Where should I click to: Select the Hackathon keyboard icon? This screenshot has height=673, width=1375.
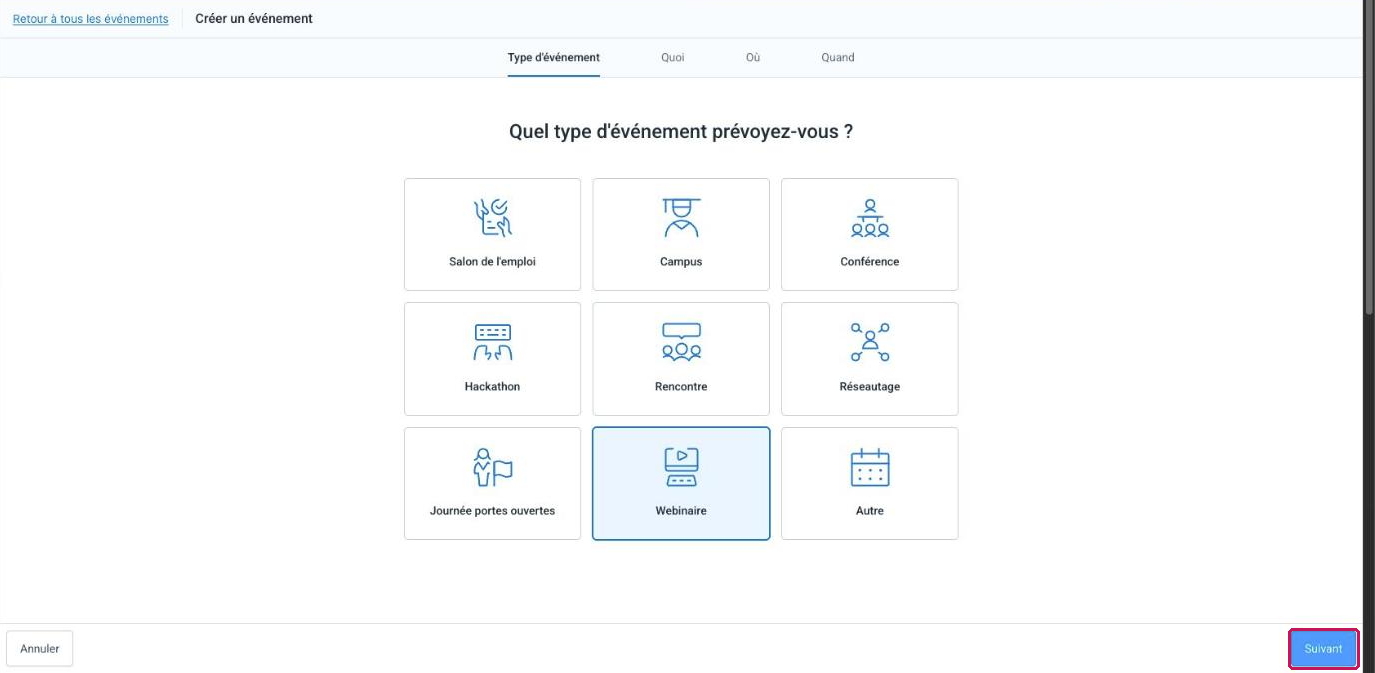point(492,342)
